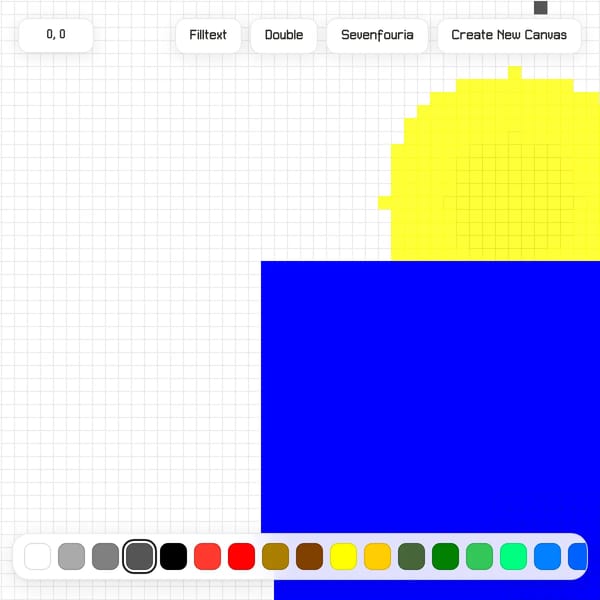Select the black color swatch
The height and width of the screenshot is (600, 600).
click(173, 556)
